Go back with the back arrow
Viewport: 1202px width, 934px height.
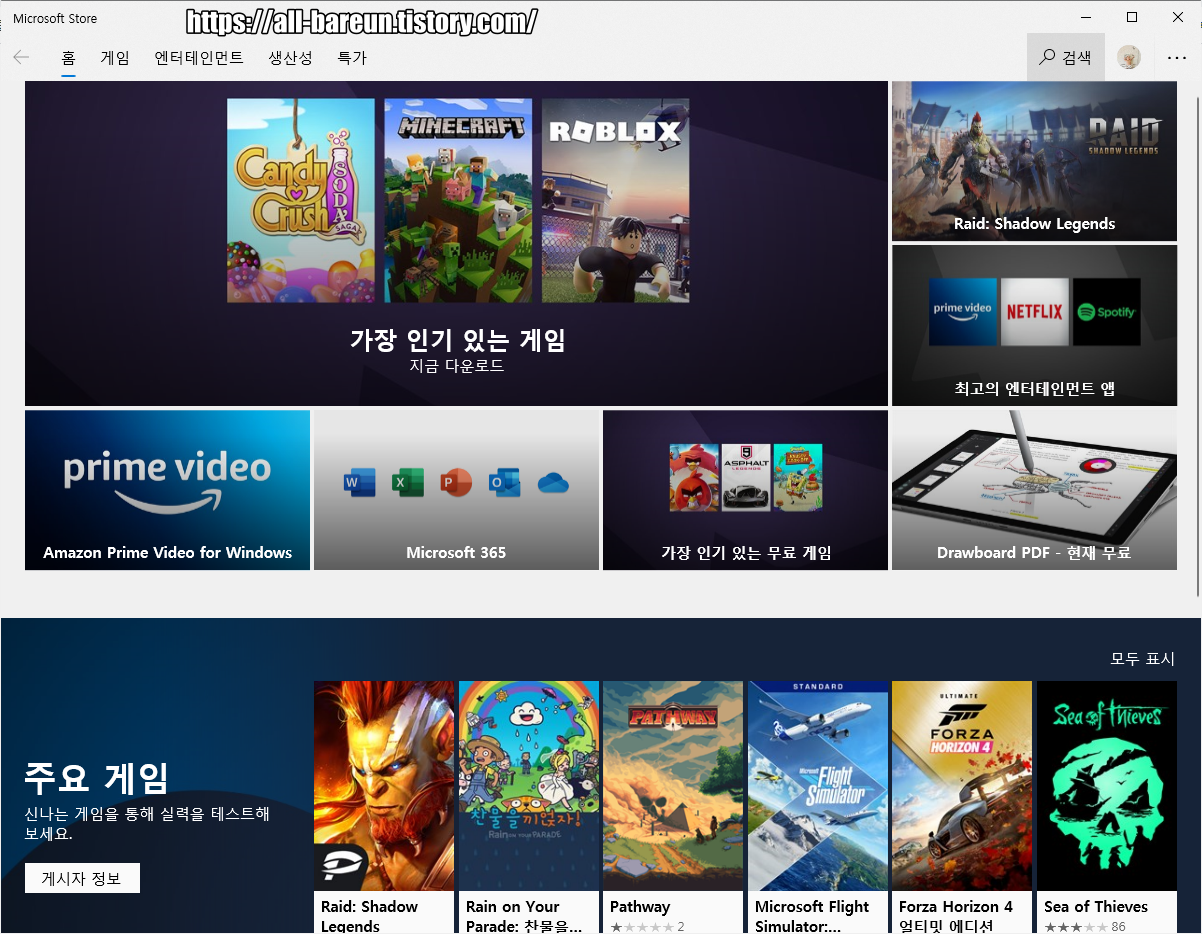coord(21,58)
